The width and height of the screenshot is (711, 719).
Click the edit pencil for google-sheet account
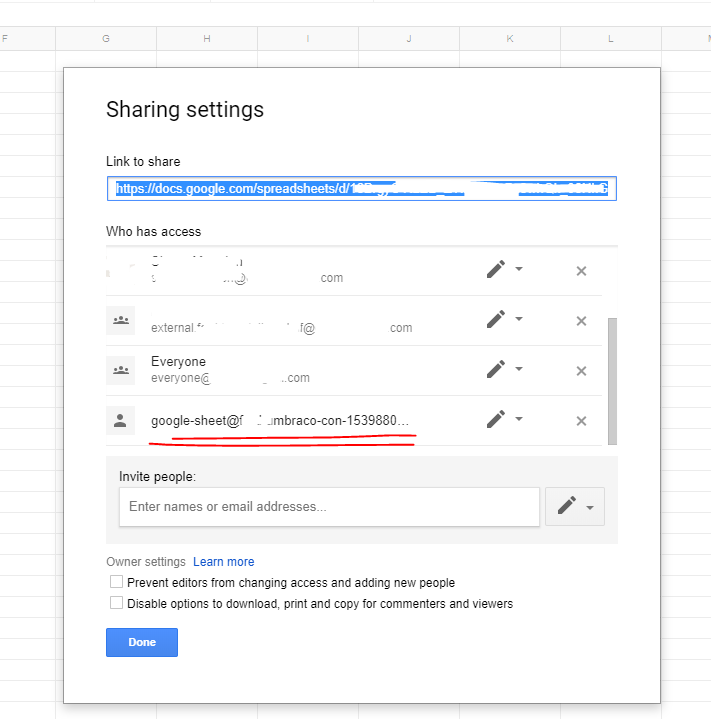[x=496, y=419]
